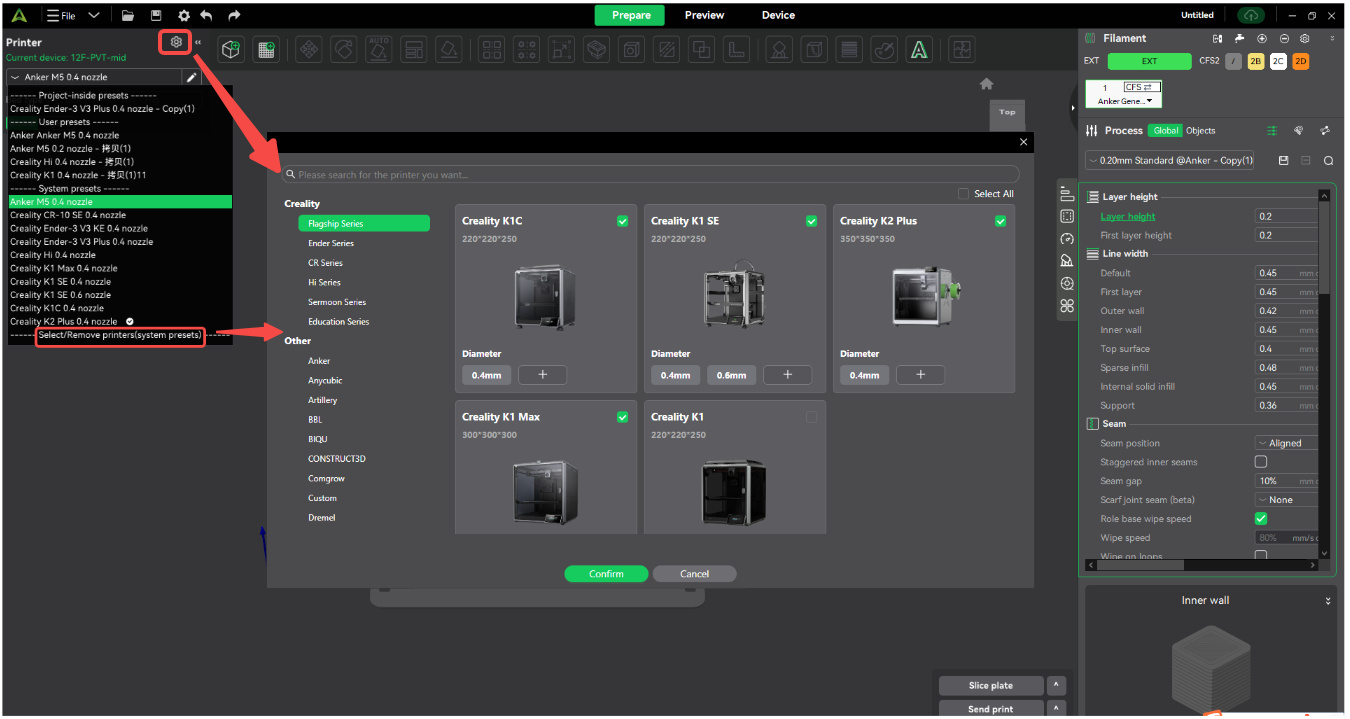The image size is (1350, 719).
Task: Open the Speed settings tab icon
Action: point(1067,238)
